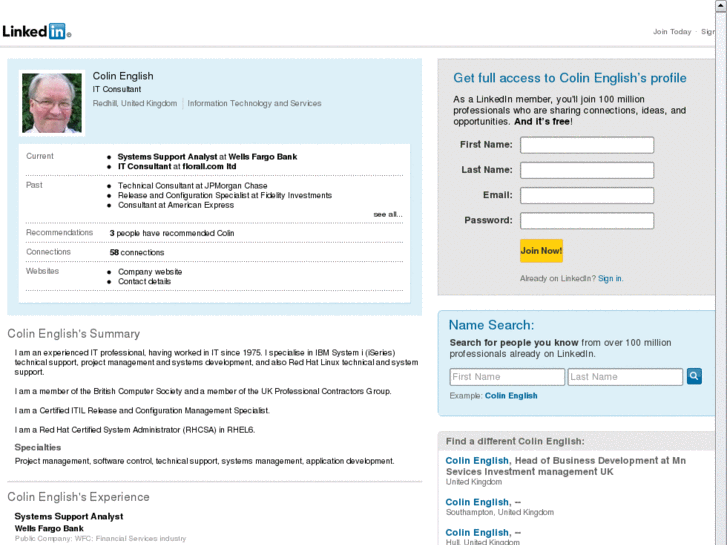Screen dimensions: 727x545
Task: Focus the Email input field
Action: pos(587,195)
